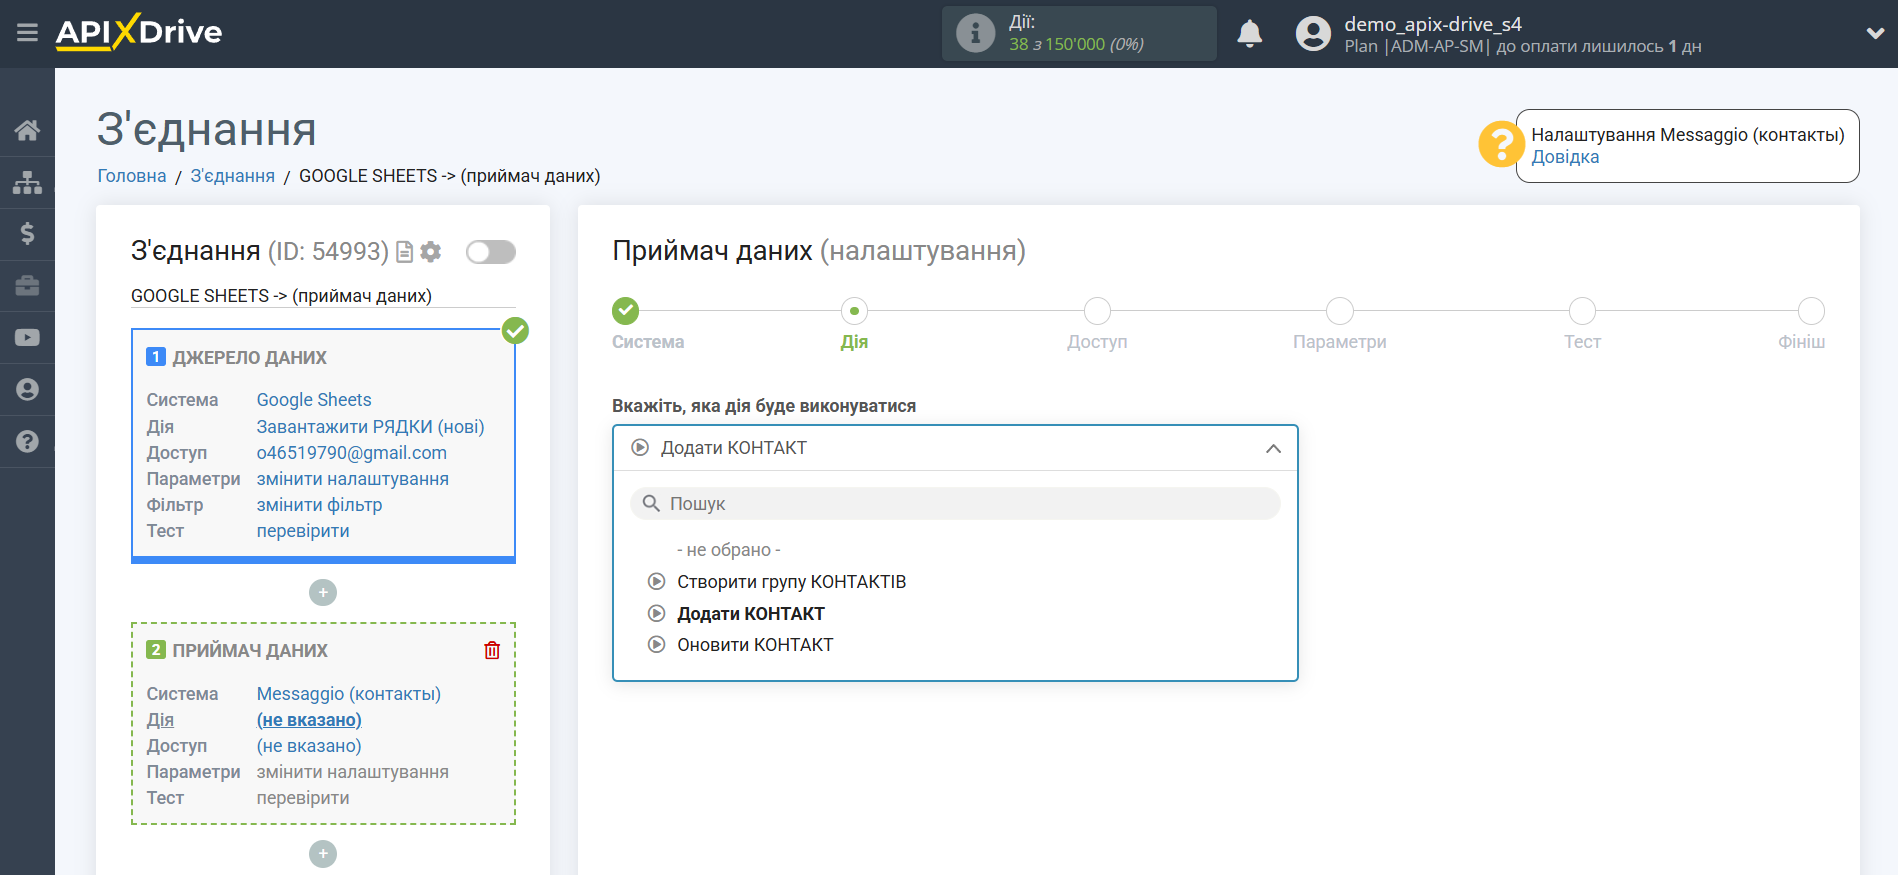
Task: Select Додати КОНТАКТ option in list
Action: pos(751,614)
